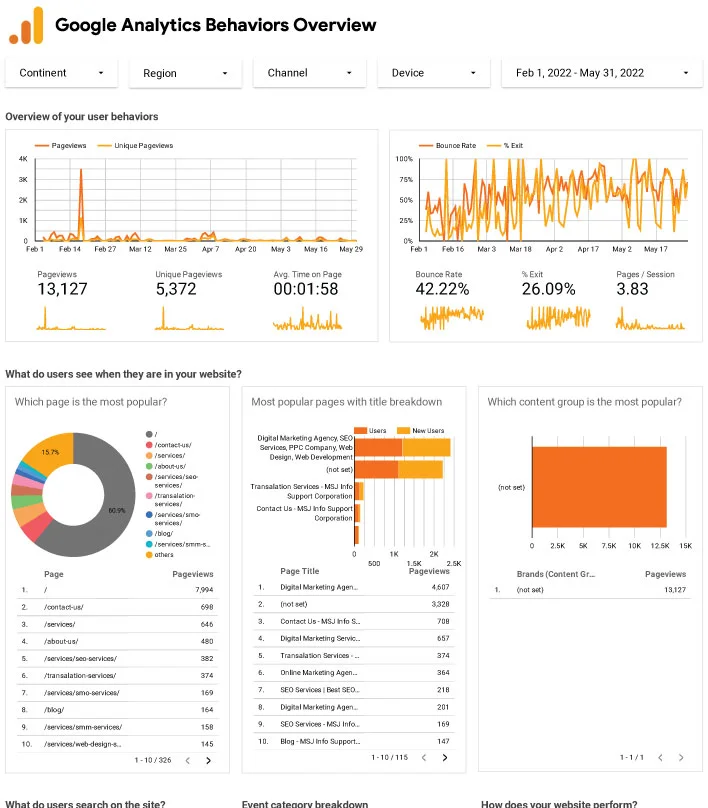Click the Pageviews sparkline under 13,127
708x808 pixels.
70,318
